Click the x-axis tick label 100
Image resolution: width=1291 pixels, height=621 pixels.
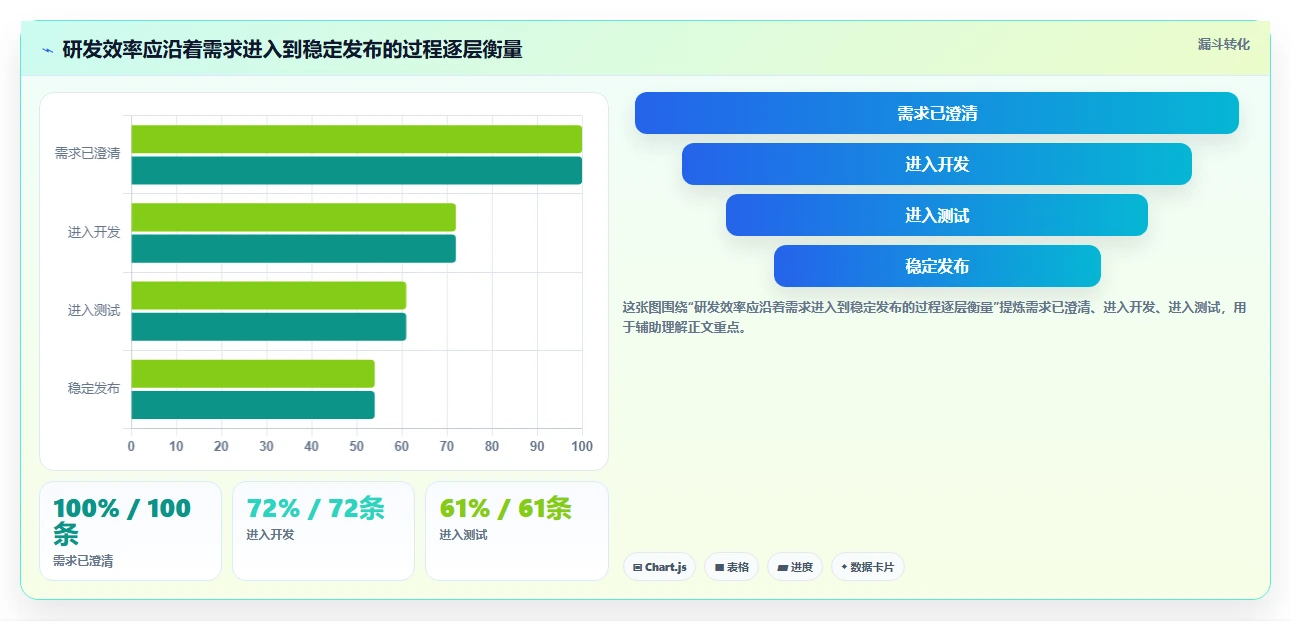pos(582,446)
